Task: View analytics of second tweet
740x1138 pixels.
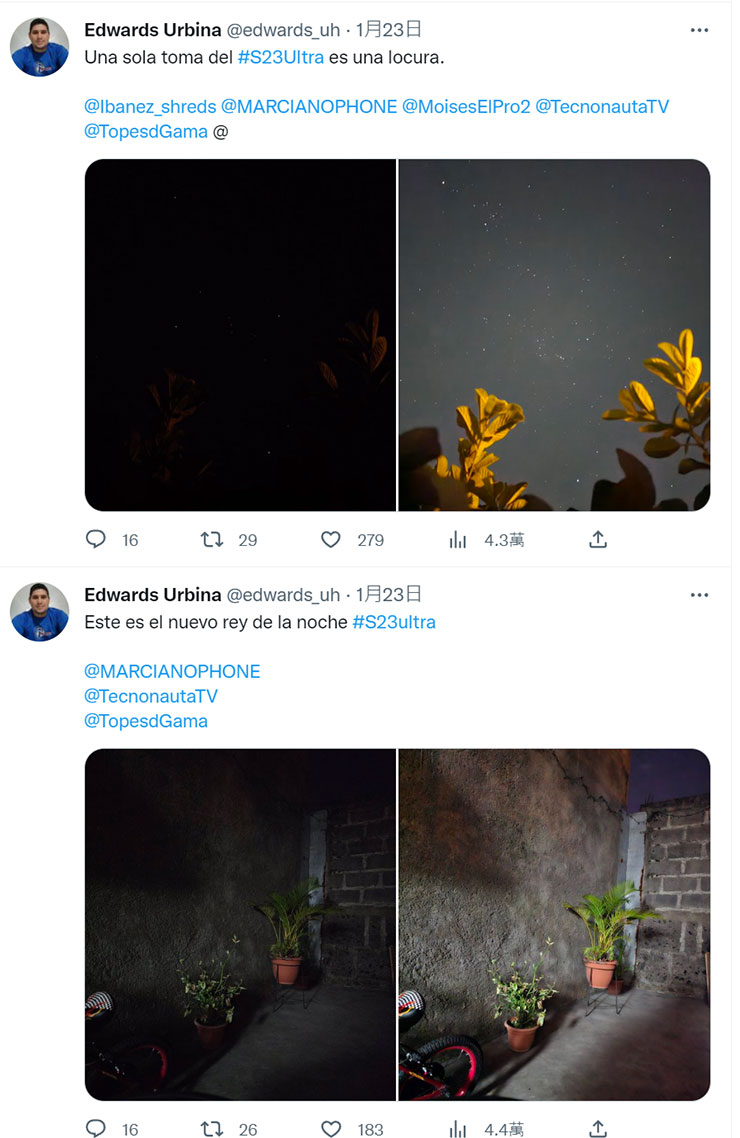Action: (458, 1129)
